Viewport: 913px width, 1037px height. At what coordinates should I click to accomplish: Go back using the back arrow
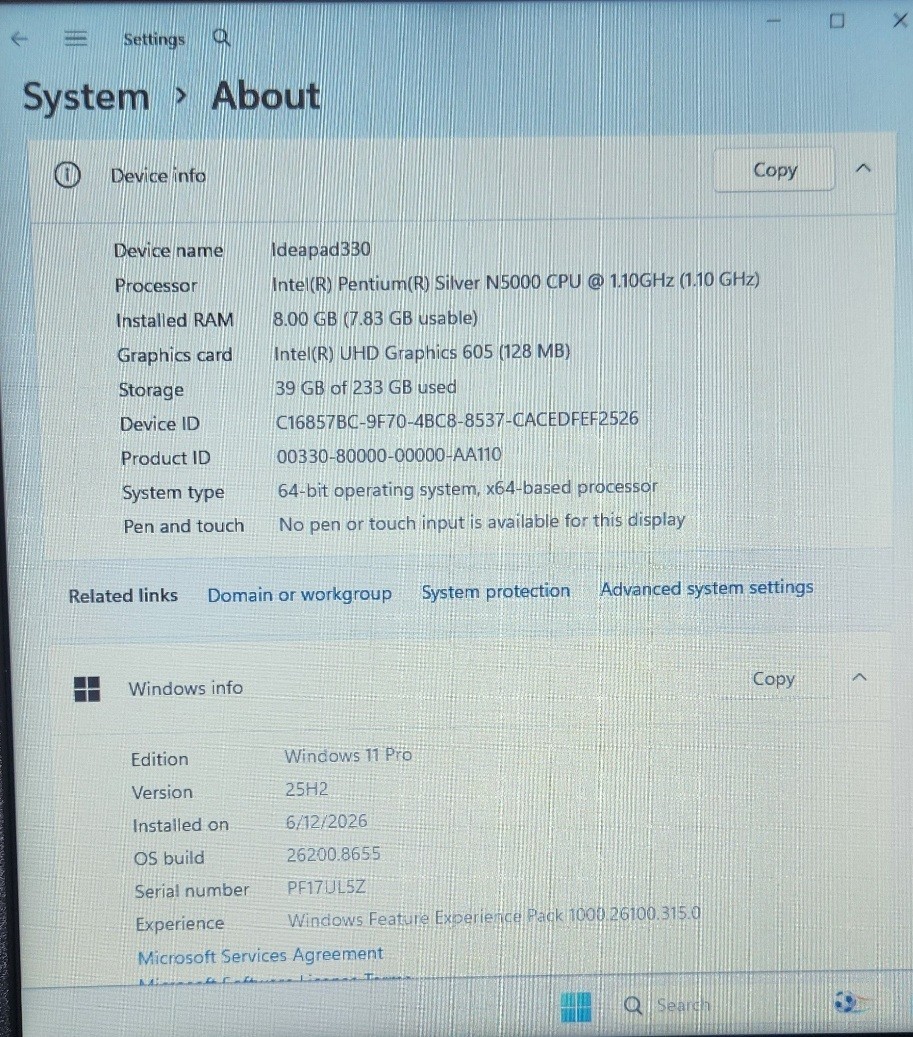[20, 39]
